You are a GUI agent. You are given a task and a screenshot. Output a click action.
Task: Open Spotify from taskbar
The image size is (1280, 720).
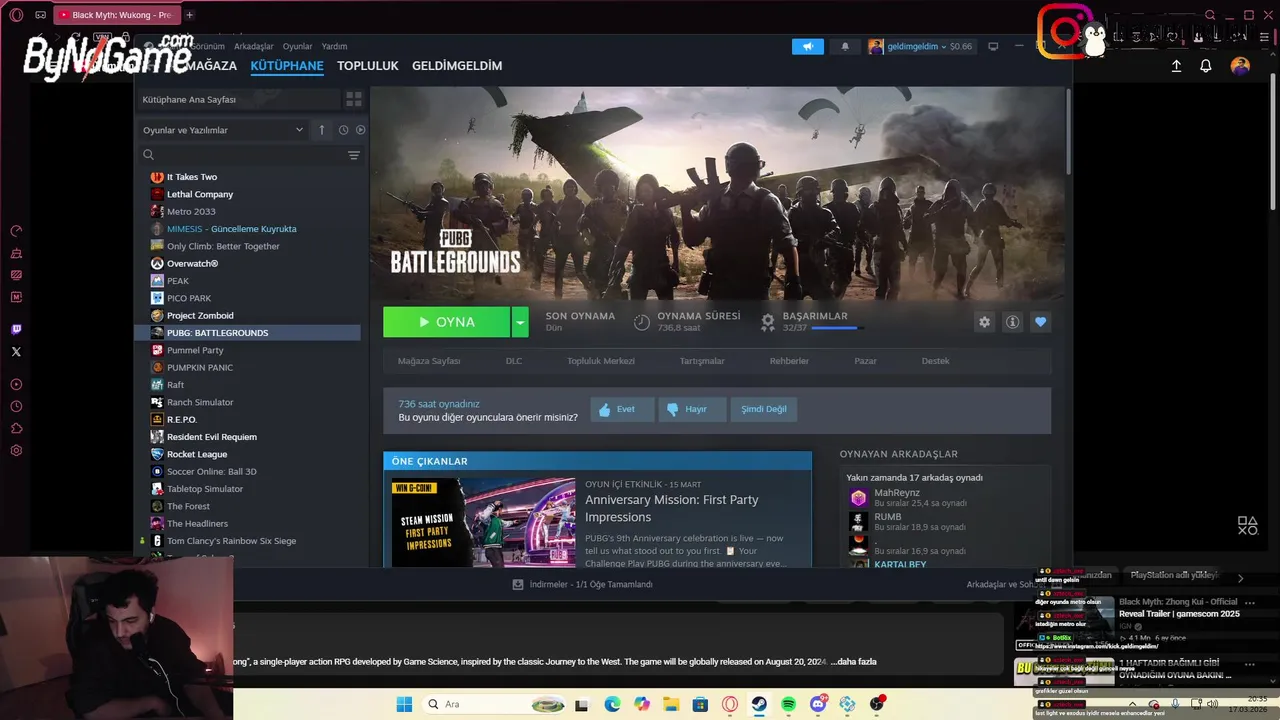[788, 704]
